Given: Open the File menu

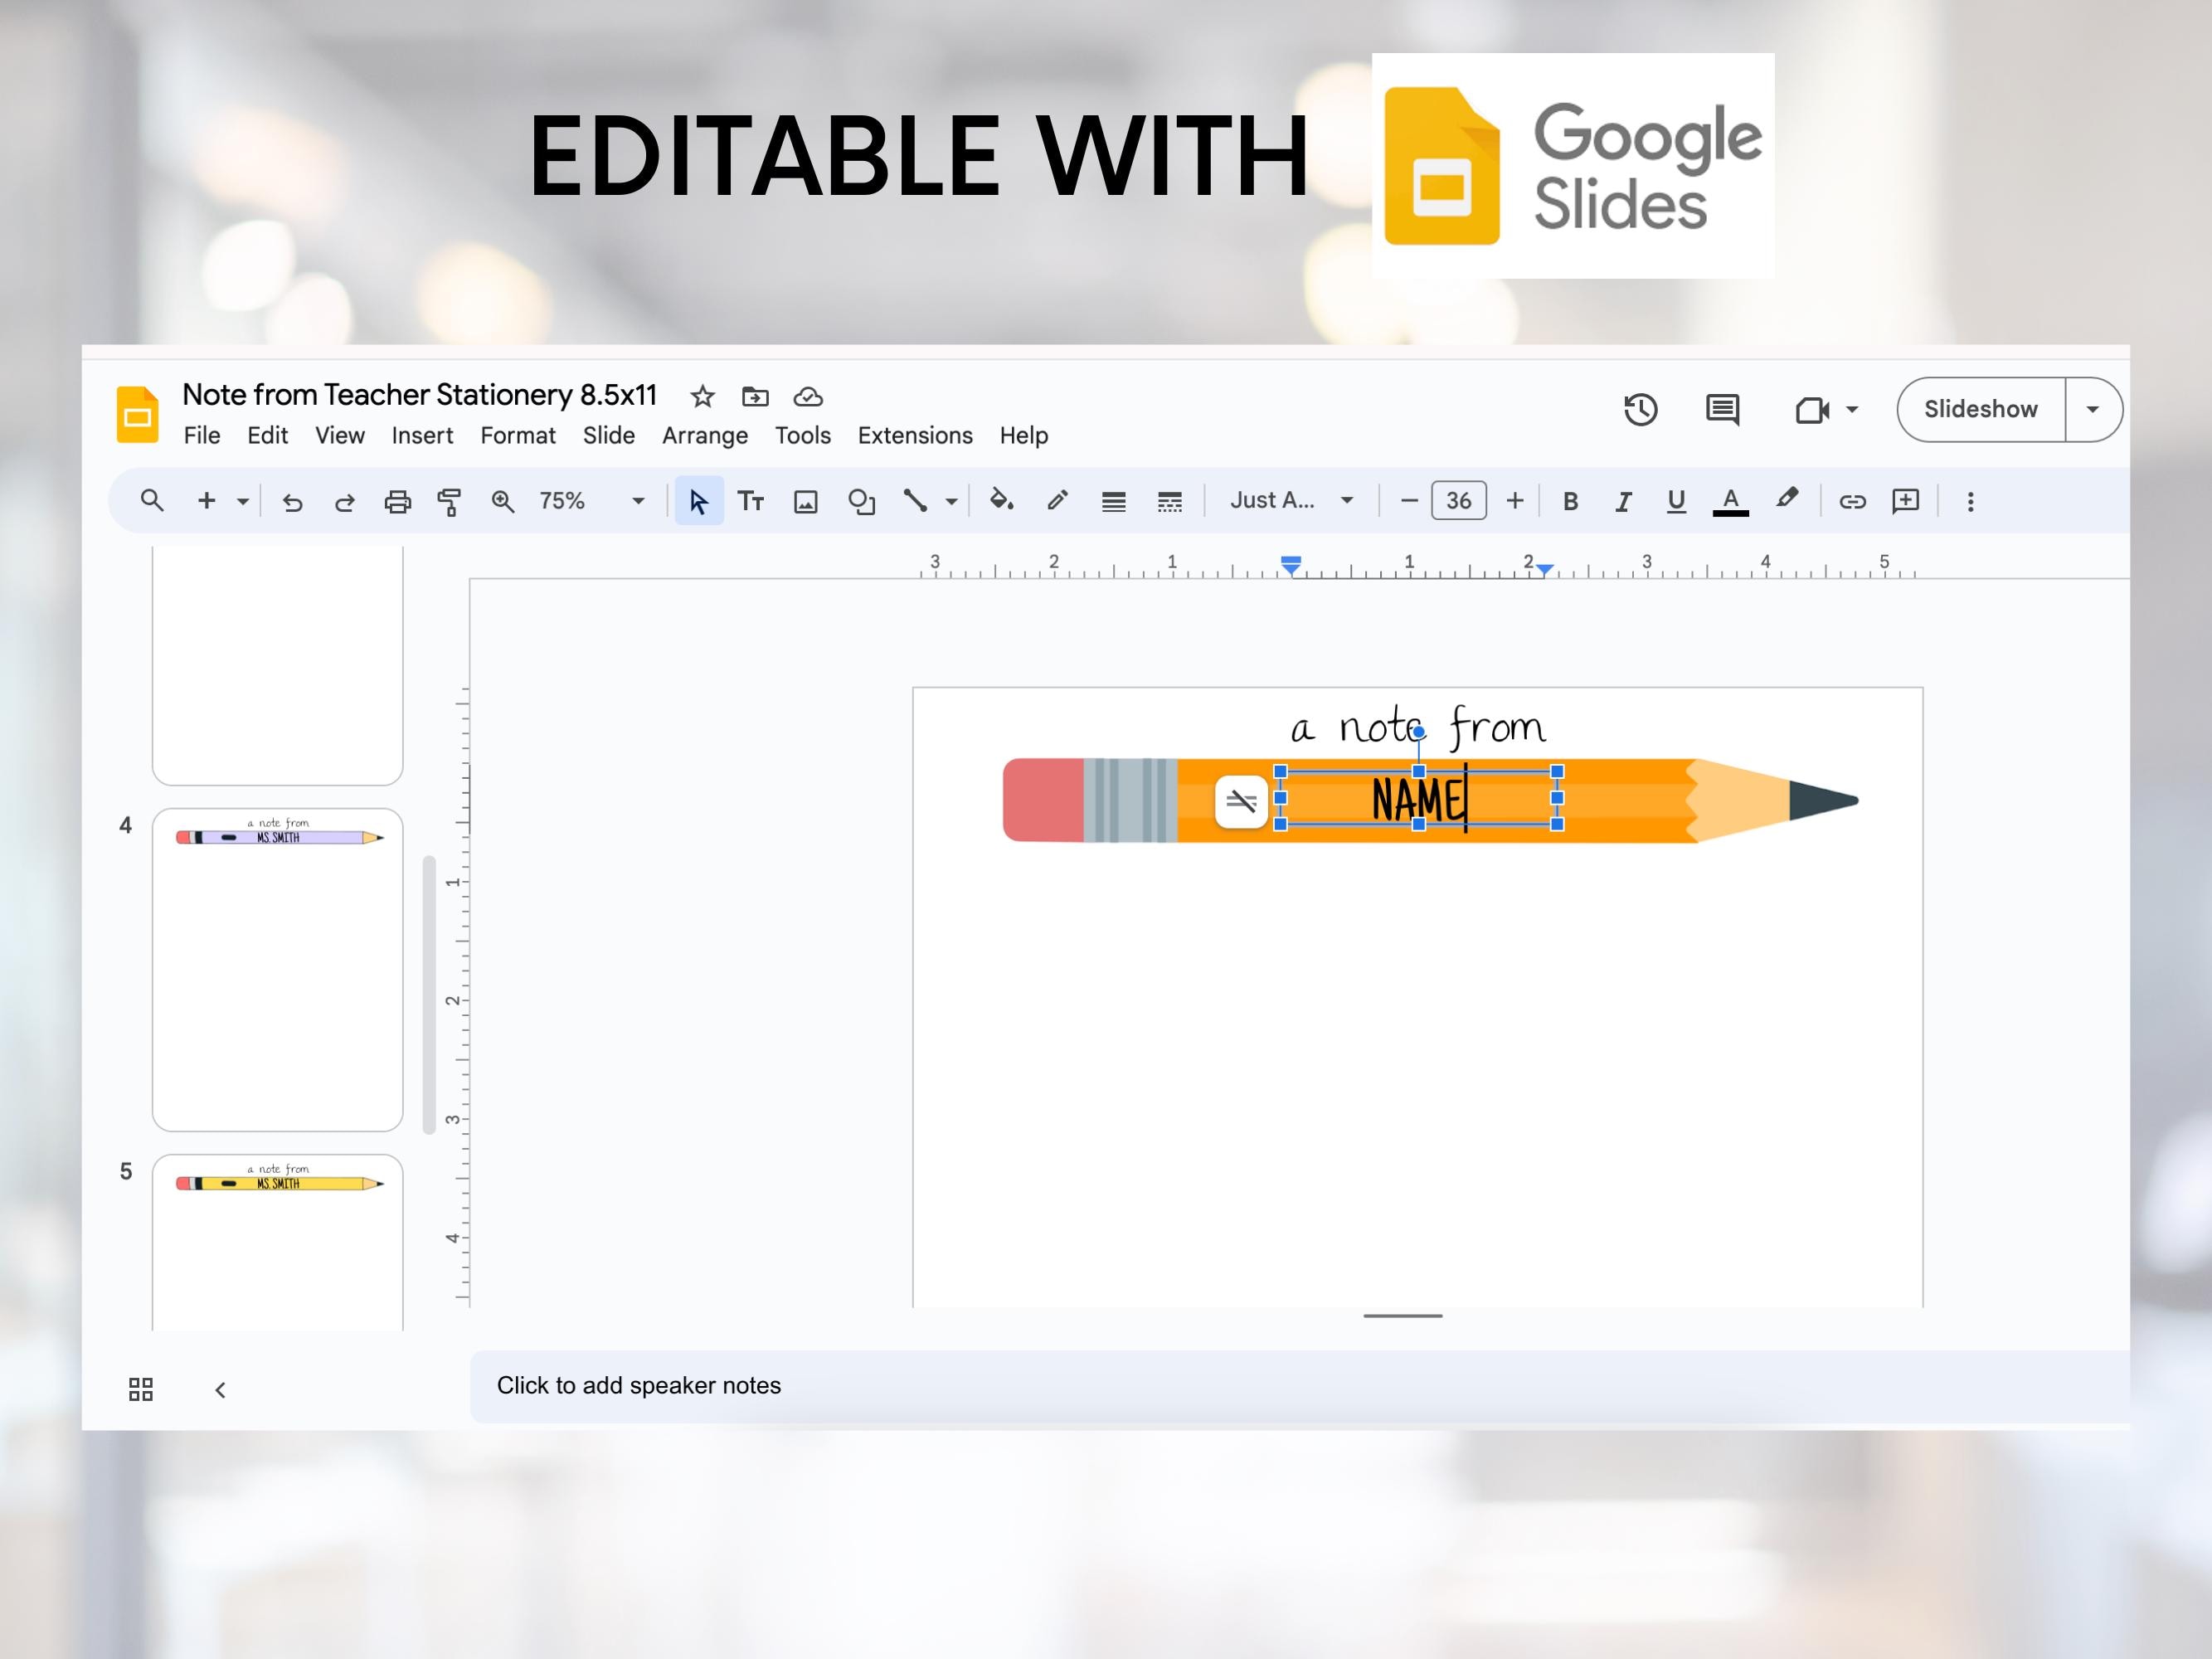Looking at the screenshot, I should point(202,435).
